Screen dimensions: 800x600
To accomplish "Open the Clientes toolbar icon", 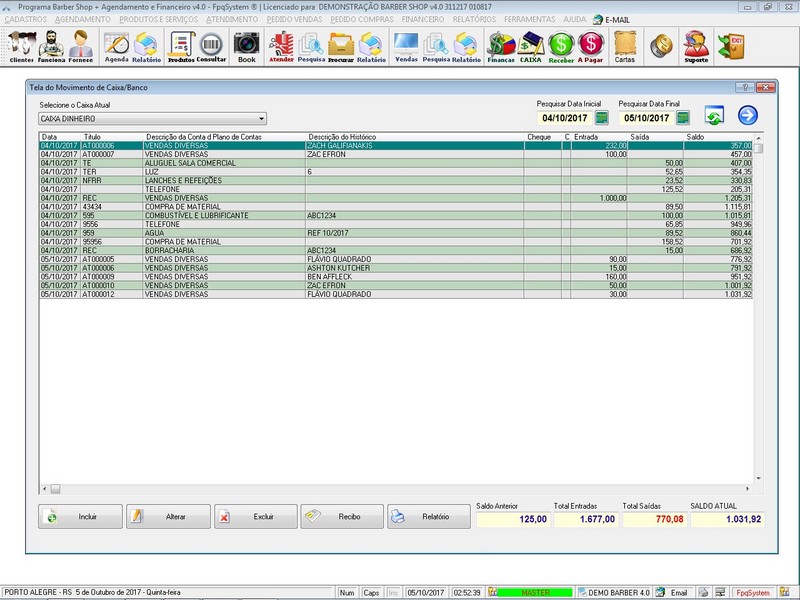I will [x=21, y=46].
